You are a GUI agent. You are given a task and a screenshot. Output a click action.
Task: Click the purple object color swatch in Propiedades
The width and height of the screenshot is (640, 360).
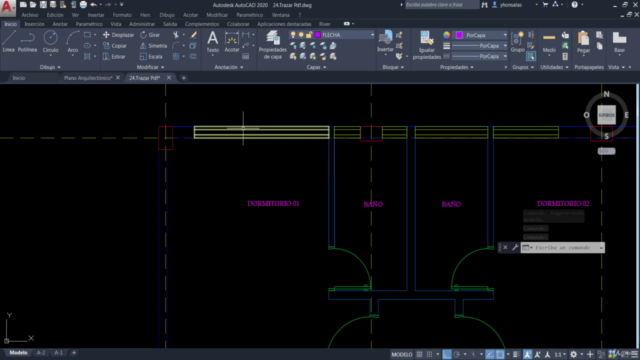[459, 35]
